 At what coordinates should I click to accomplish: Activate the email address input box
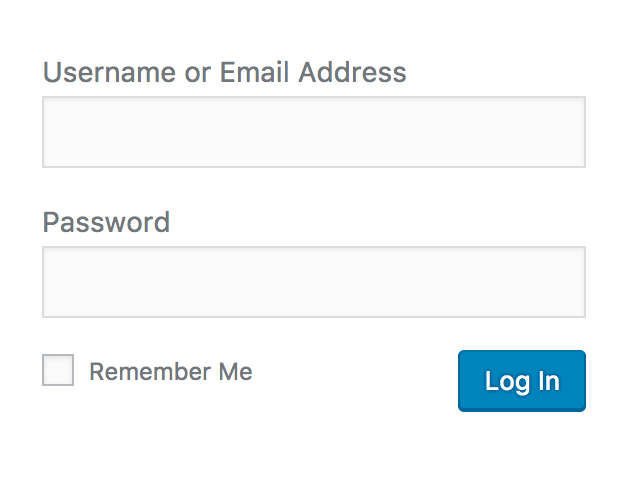313,132
